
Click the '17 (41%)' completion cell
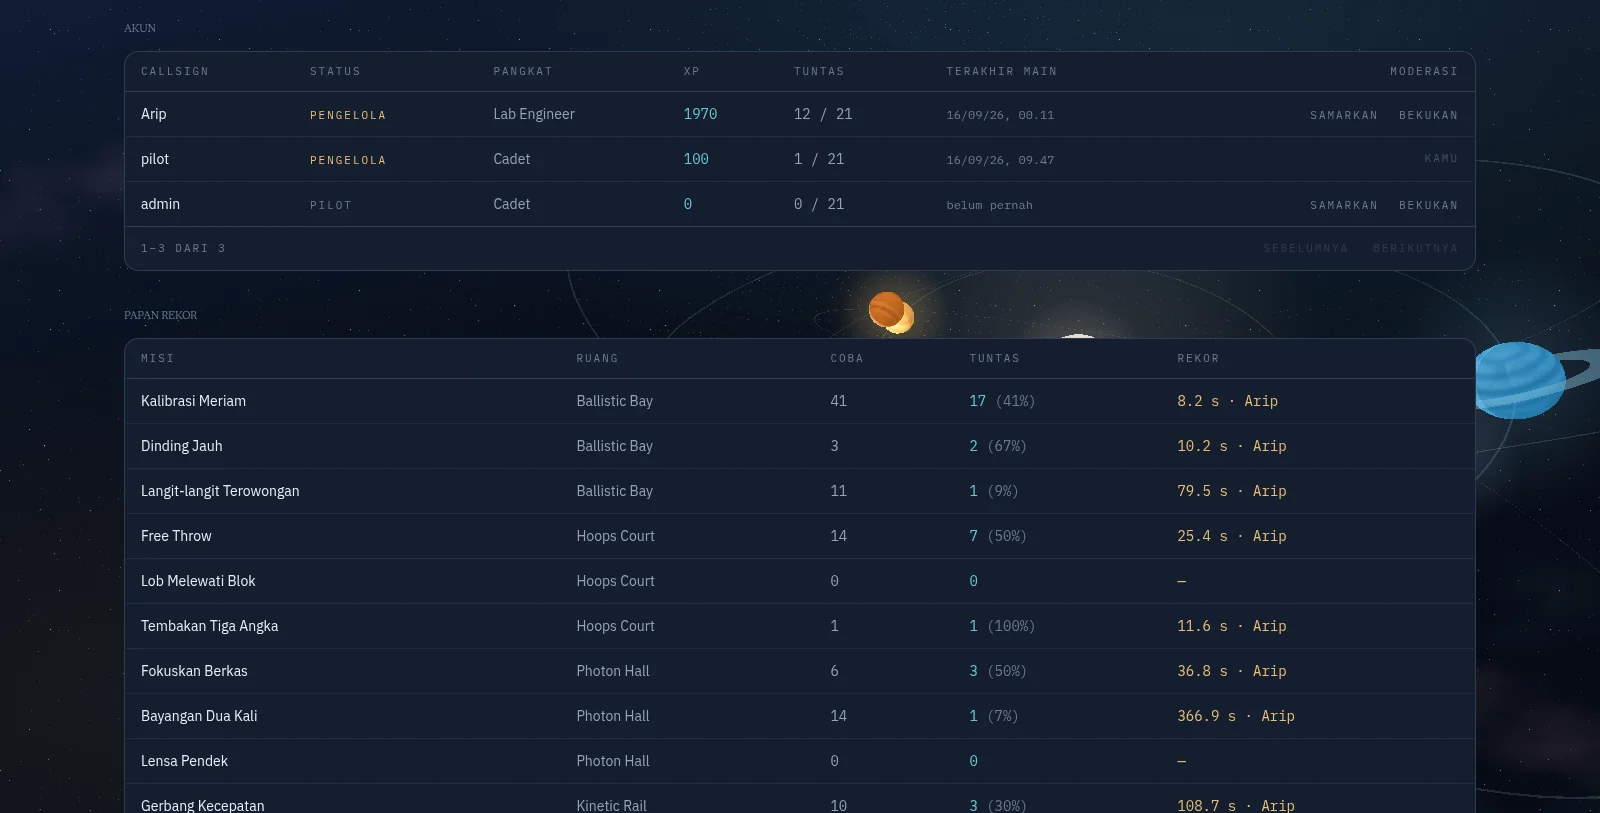1002,401
